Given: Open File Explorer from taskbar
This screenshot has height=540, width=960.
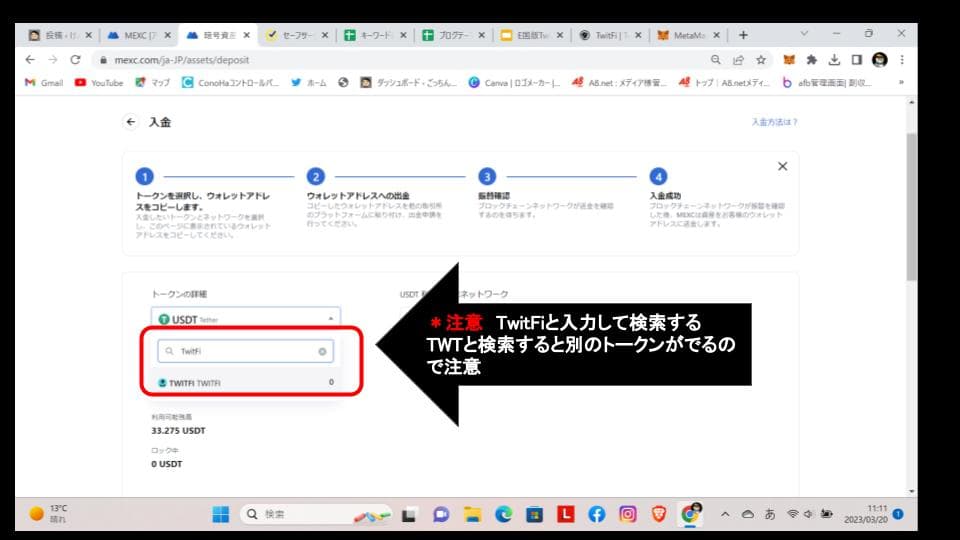Looking at the screenshot, I should (x=472, y=514).
